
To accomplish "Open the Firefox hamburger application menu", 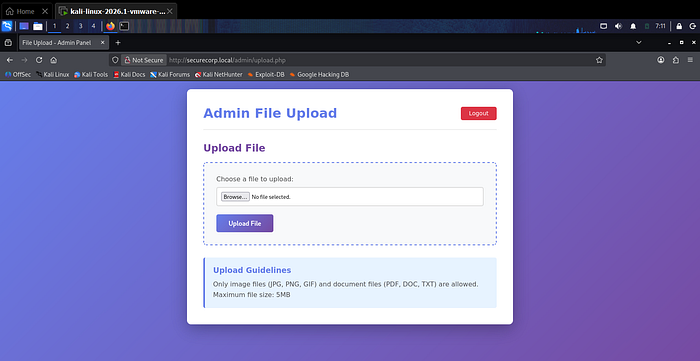I will click(690, 60).
